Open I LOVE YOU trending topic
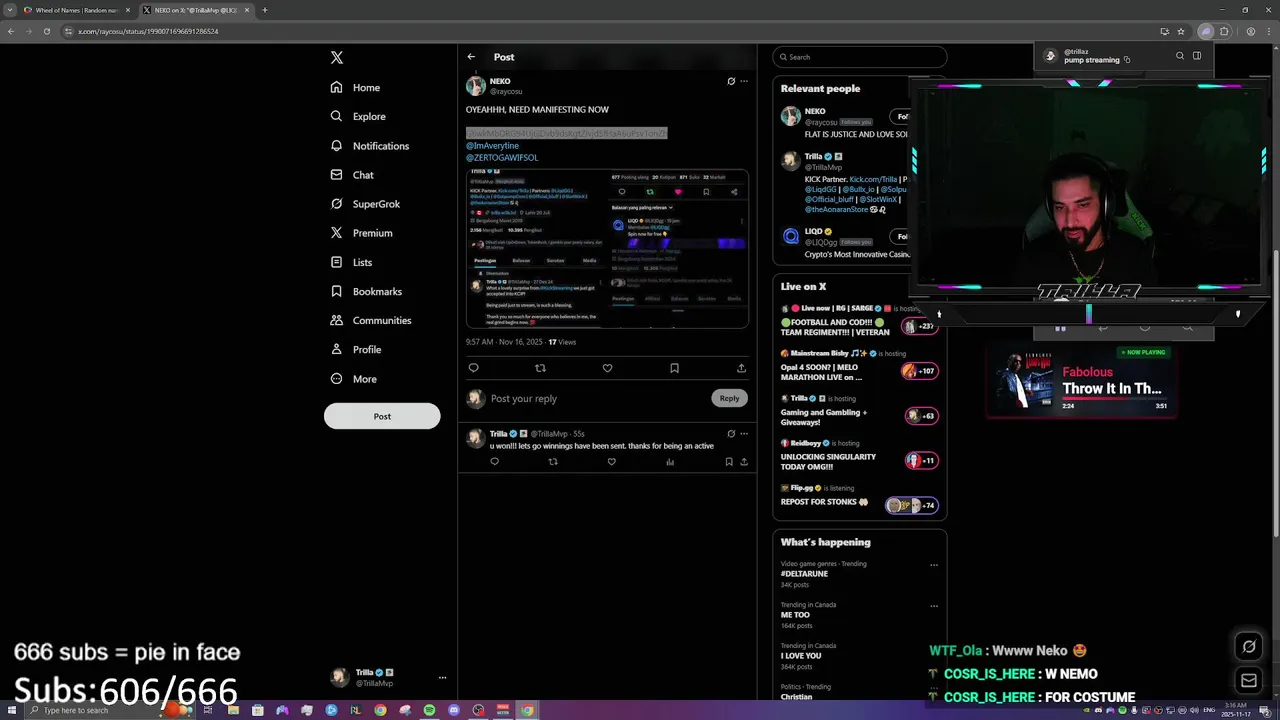The height and width of the screenshot is (720, 1280). pos(801,656)
